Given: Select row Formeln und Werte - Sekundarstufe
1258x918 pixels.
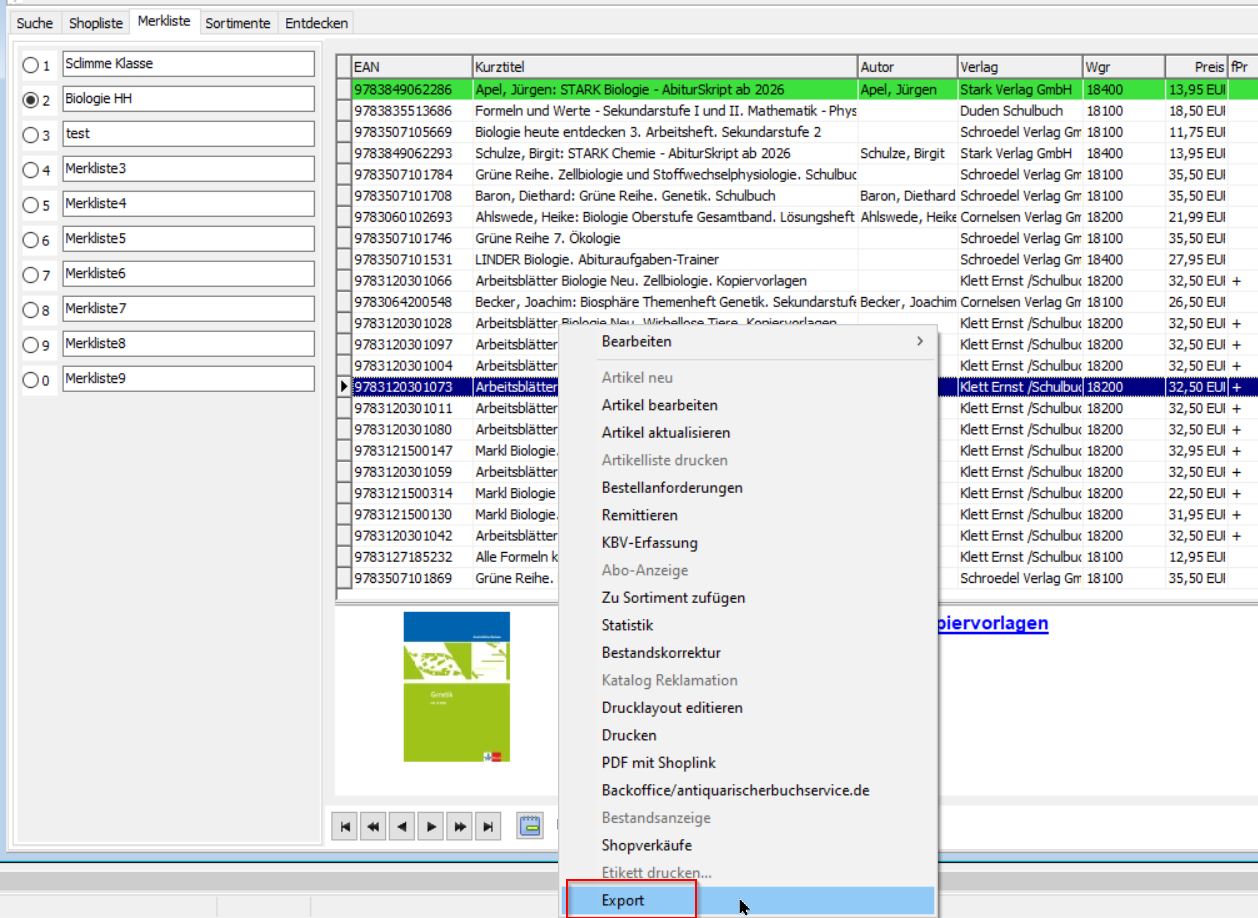Looking at the screenshot, I should click(798, 110).
